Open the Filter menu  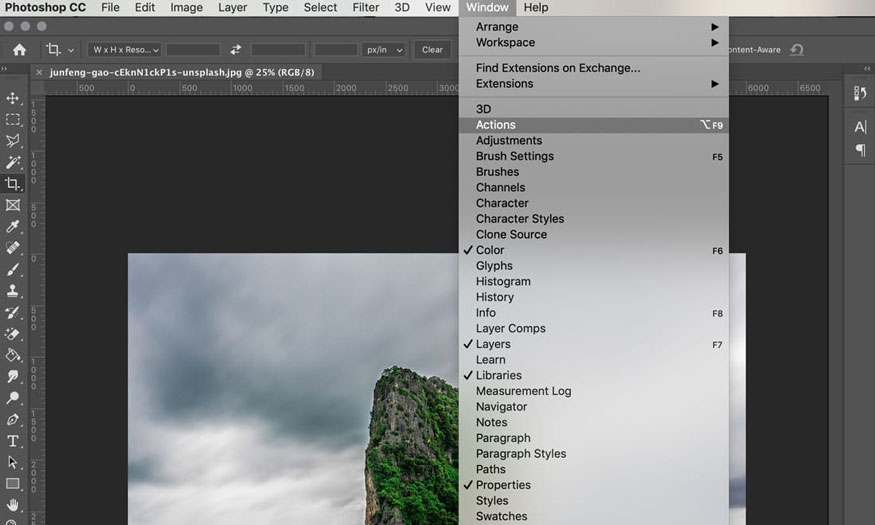point(366,7)
